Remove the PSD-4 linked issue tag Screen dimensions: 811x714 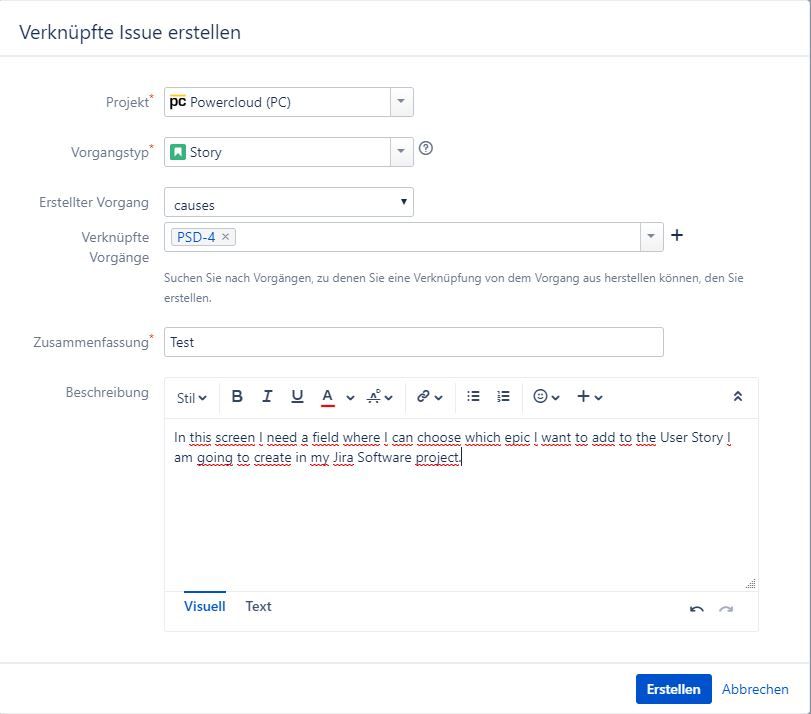223,236
